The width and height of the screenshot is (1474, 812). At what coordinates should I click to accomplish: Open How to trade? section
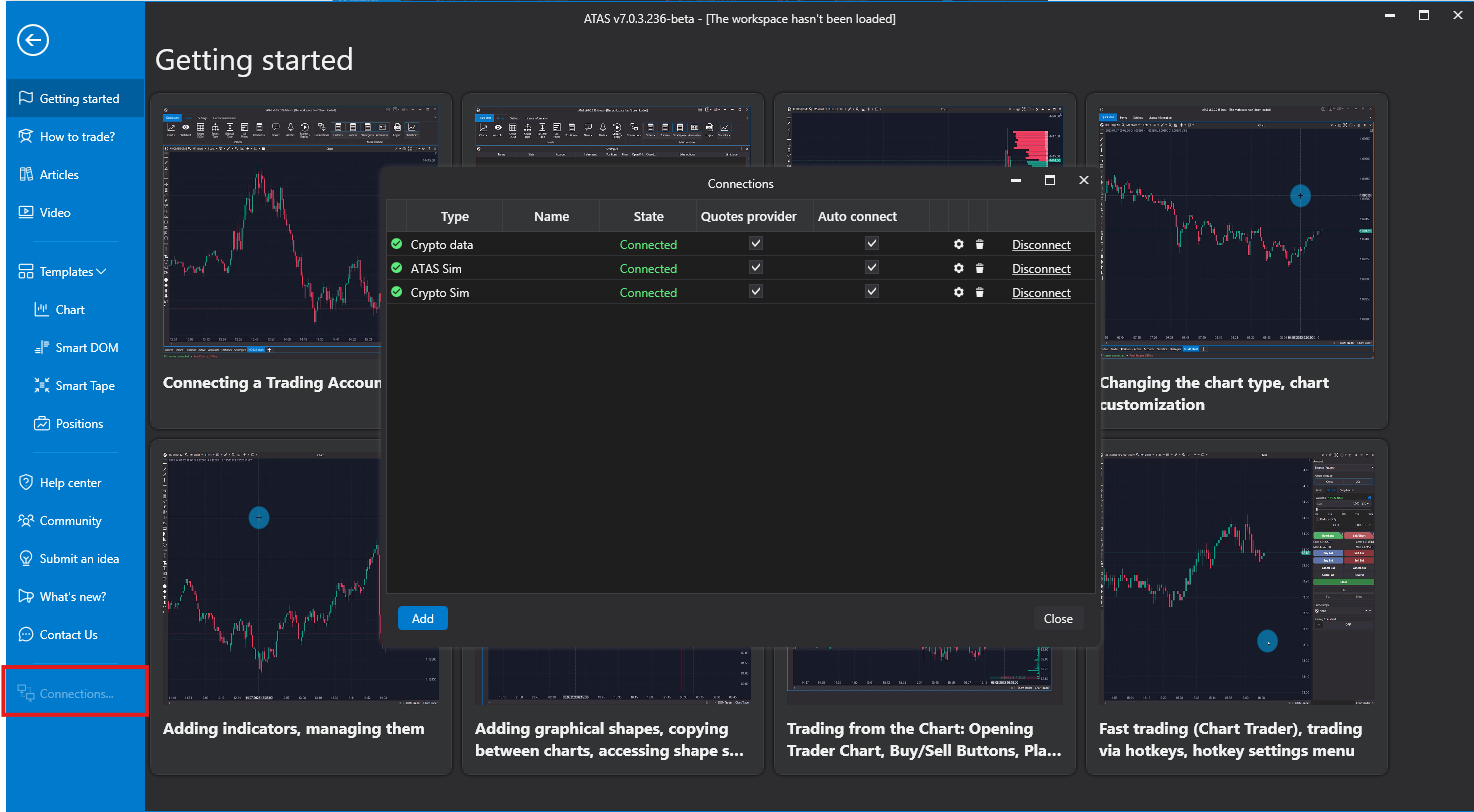pyautogui.click(x=75, y=137)
